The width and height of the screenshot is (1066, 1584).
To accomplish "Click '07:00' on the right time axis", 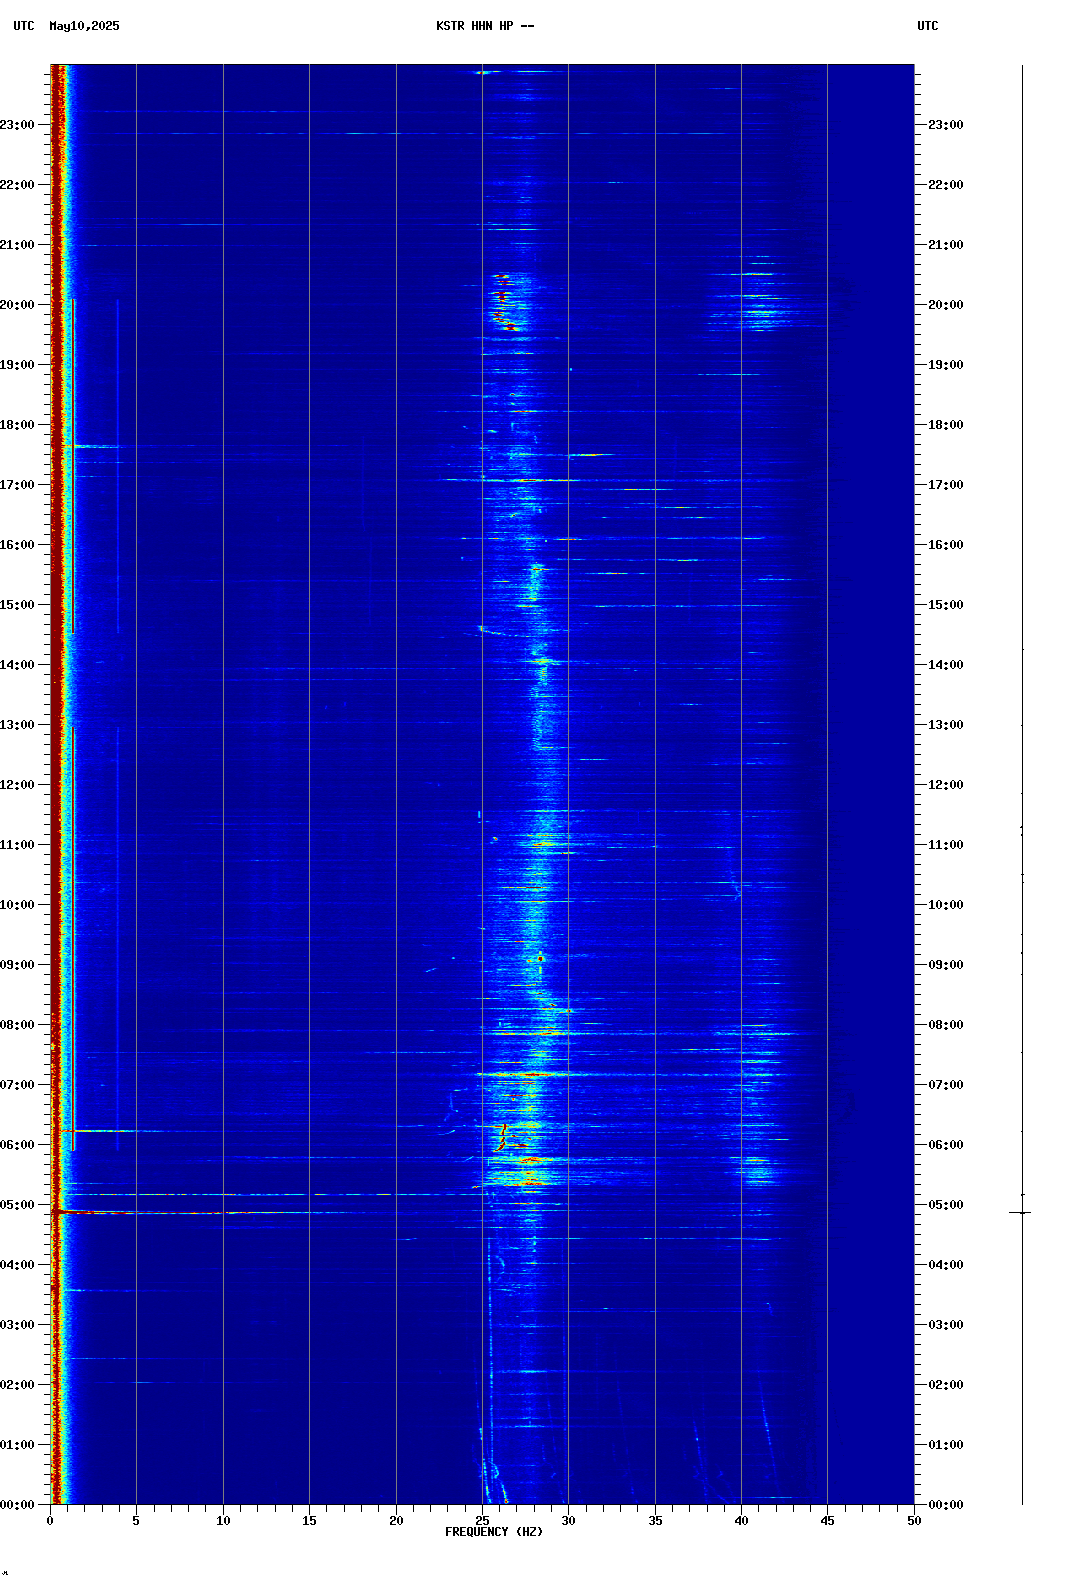I will coord(946,1085).
